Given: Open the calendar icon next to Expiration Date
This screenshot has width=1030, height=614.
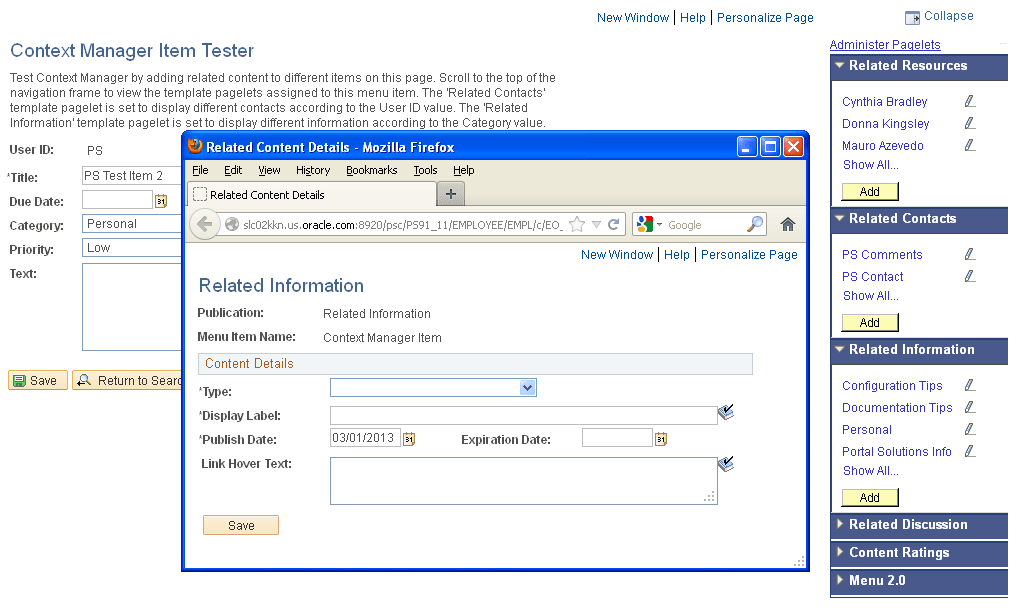Looking at the screenshot, I should 660,437.
